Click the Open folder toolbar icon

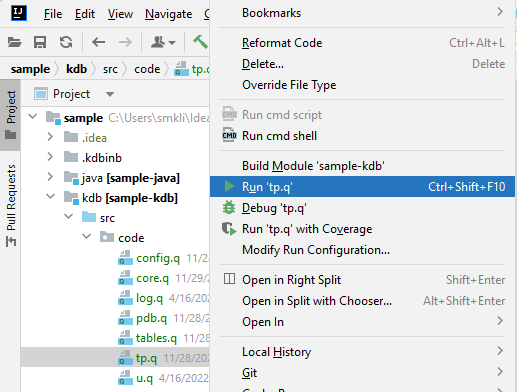[15, 42]
